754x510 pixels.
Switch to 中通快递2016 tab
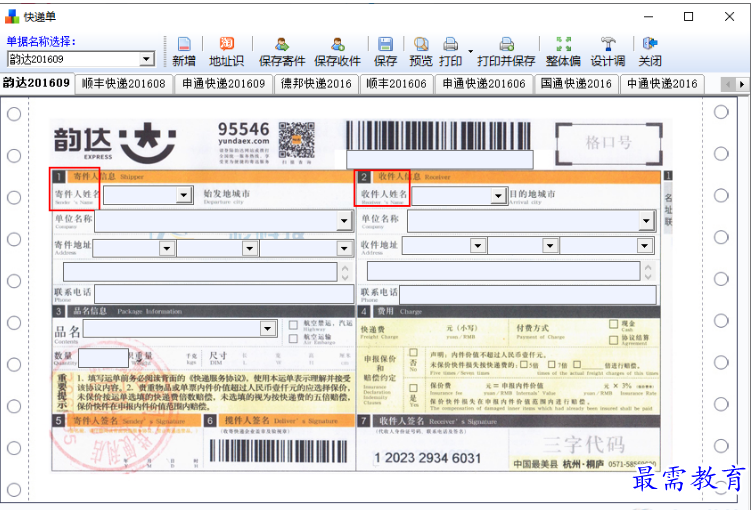[x=662, y=84]
